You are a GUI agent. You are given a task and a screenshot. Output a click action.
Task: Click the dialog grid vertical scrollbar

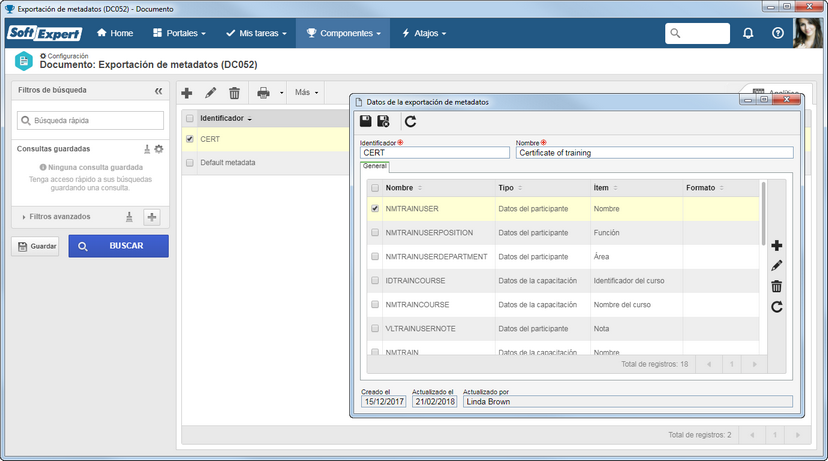coord(763,214)
